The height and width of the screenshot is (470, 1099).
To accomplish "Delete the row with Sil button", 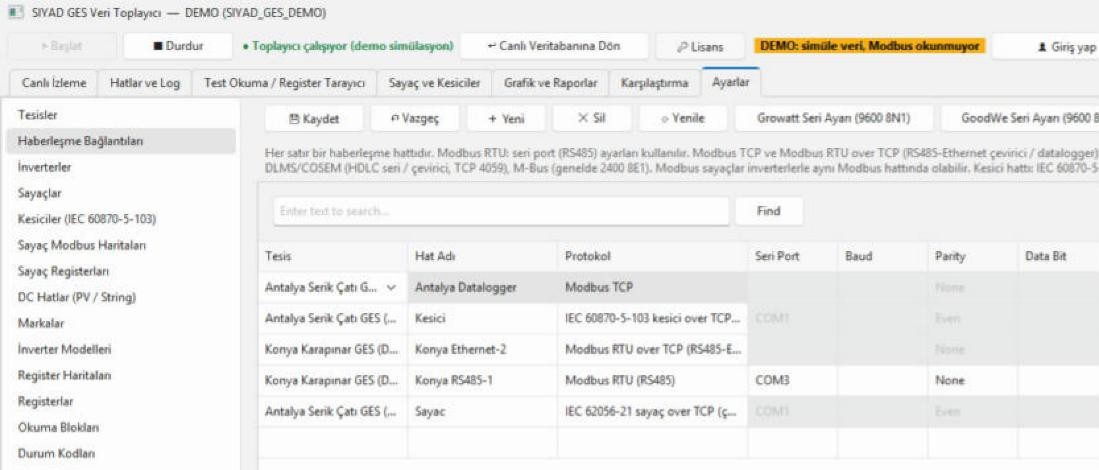I will tap(592, 118).
